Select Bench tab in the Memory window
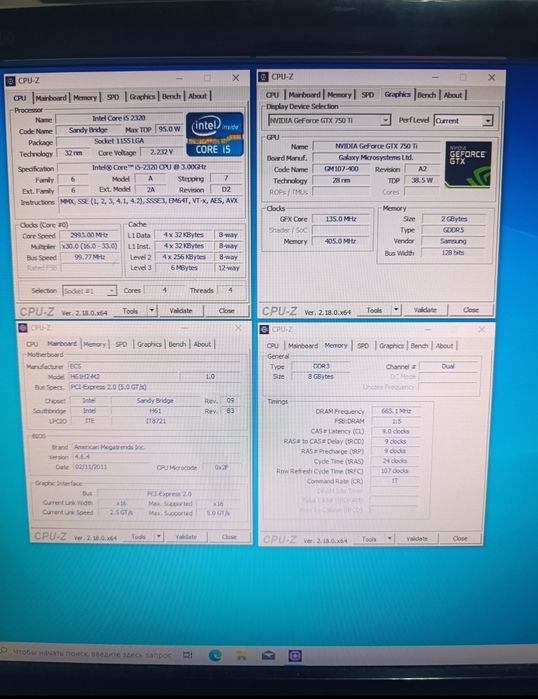 (x=419, y=345)
